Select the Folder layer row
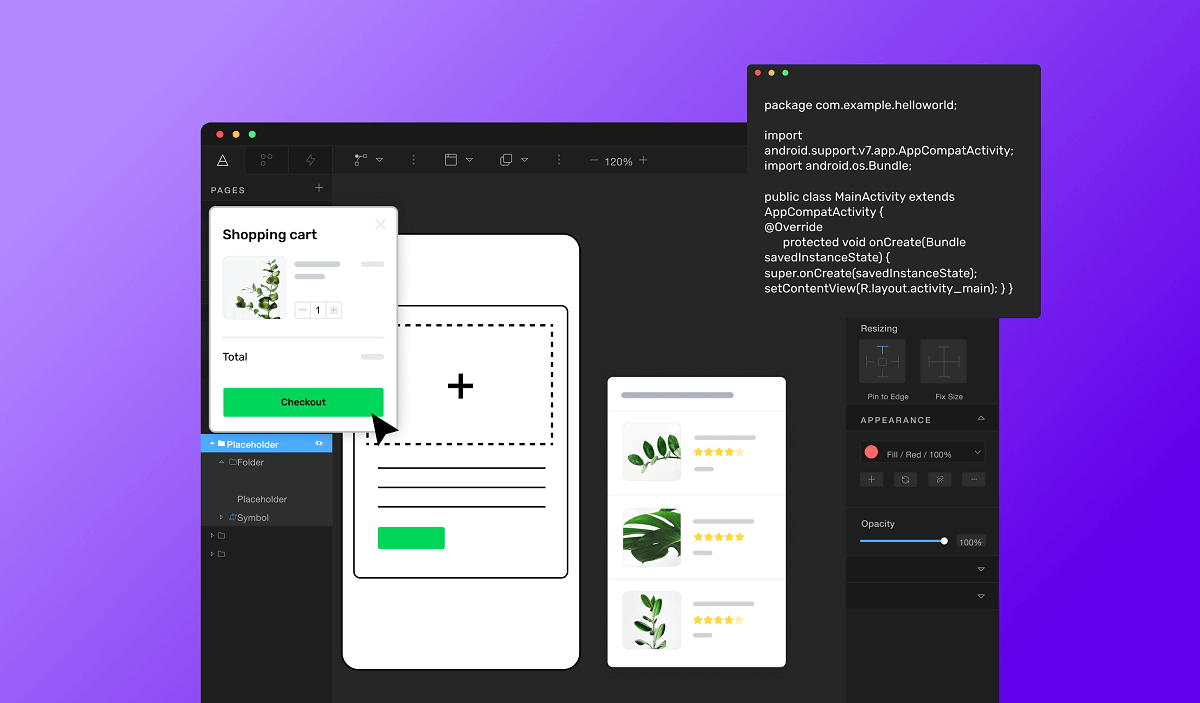Viewport: 1200px width, 703px height. coord(267,462)
